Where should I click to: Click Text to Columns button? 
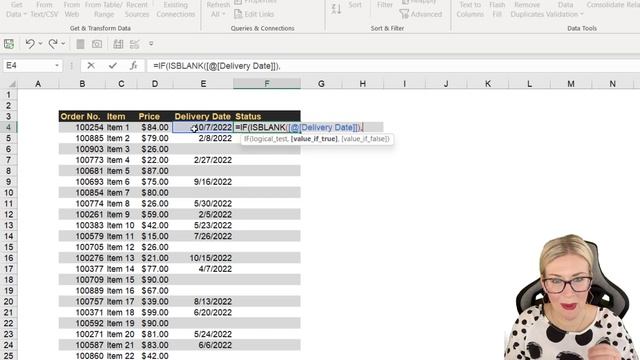470,10
